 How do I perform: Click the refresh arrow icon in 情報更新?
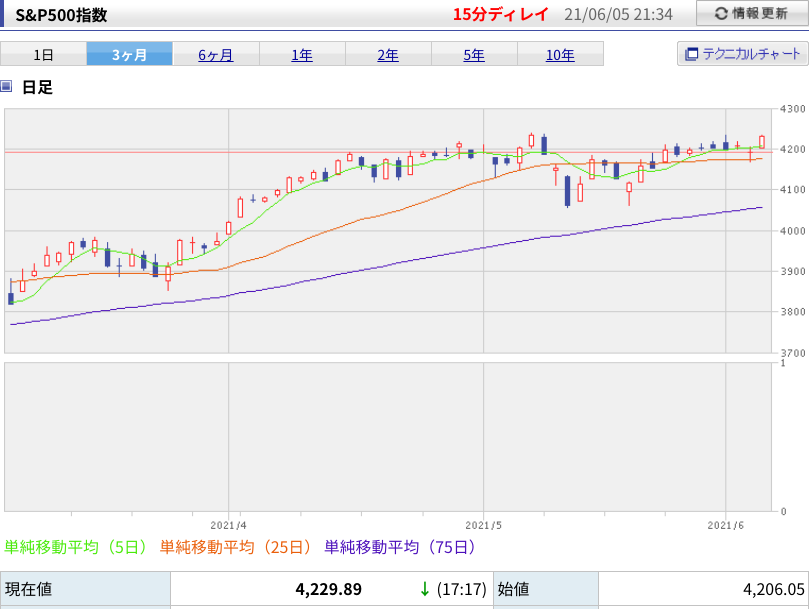click(721, 13)
